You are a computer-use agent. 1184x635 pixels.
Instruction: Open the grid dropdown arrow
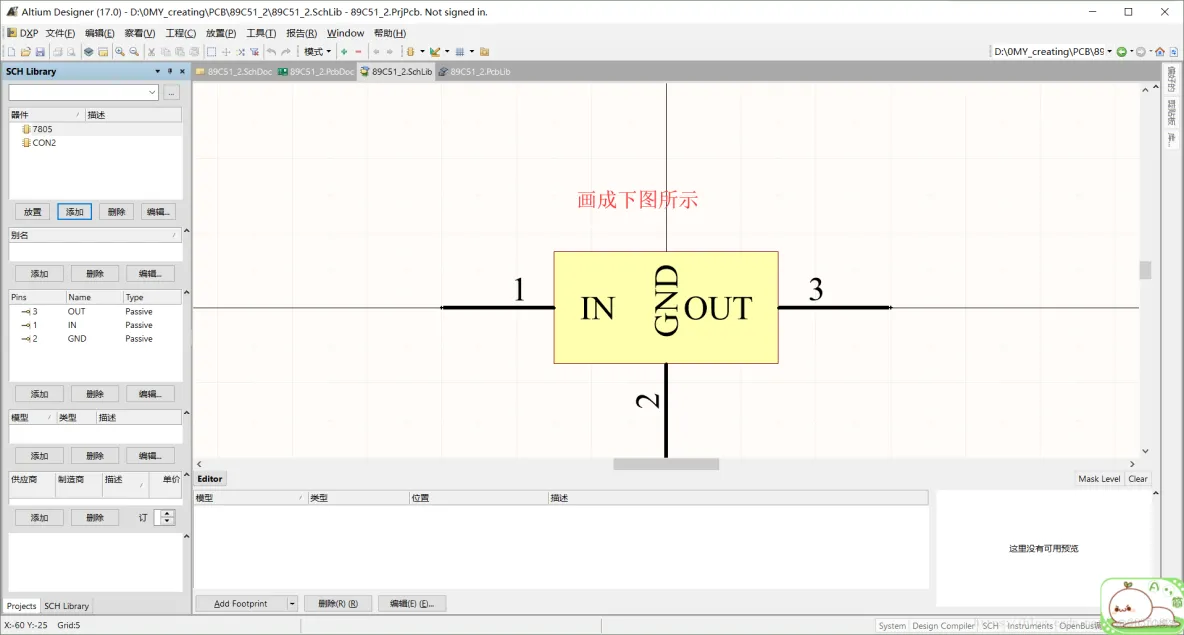(472, 52)
